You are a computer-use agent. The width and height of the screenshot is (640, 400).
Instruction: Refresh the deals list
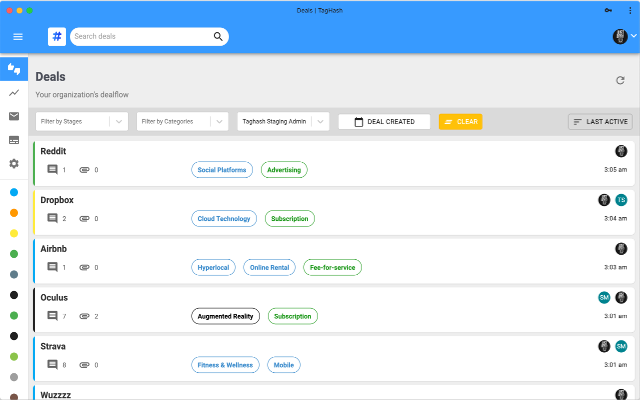tap(620, 80)
